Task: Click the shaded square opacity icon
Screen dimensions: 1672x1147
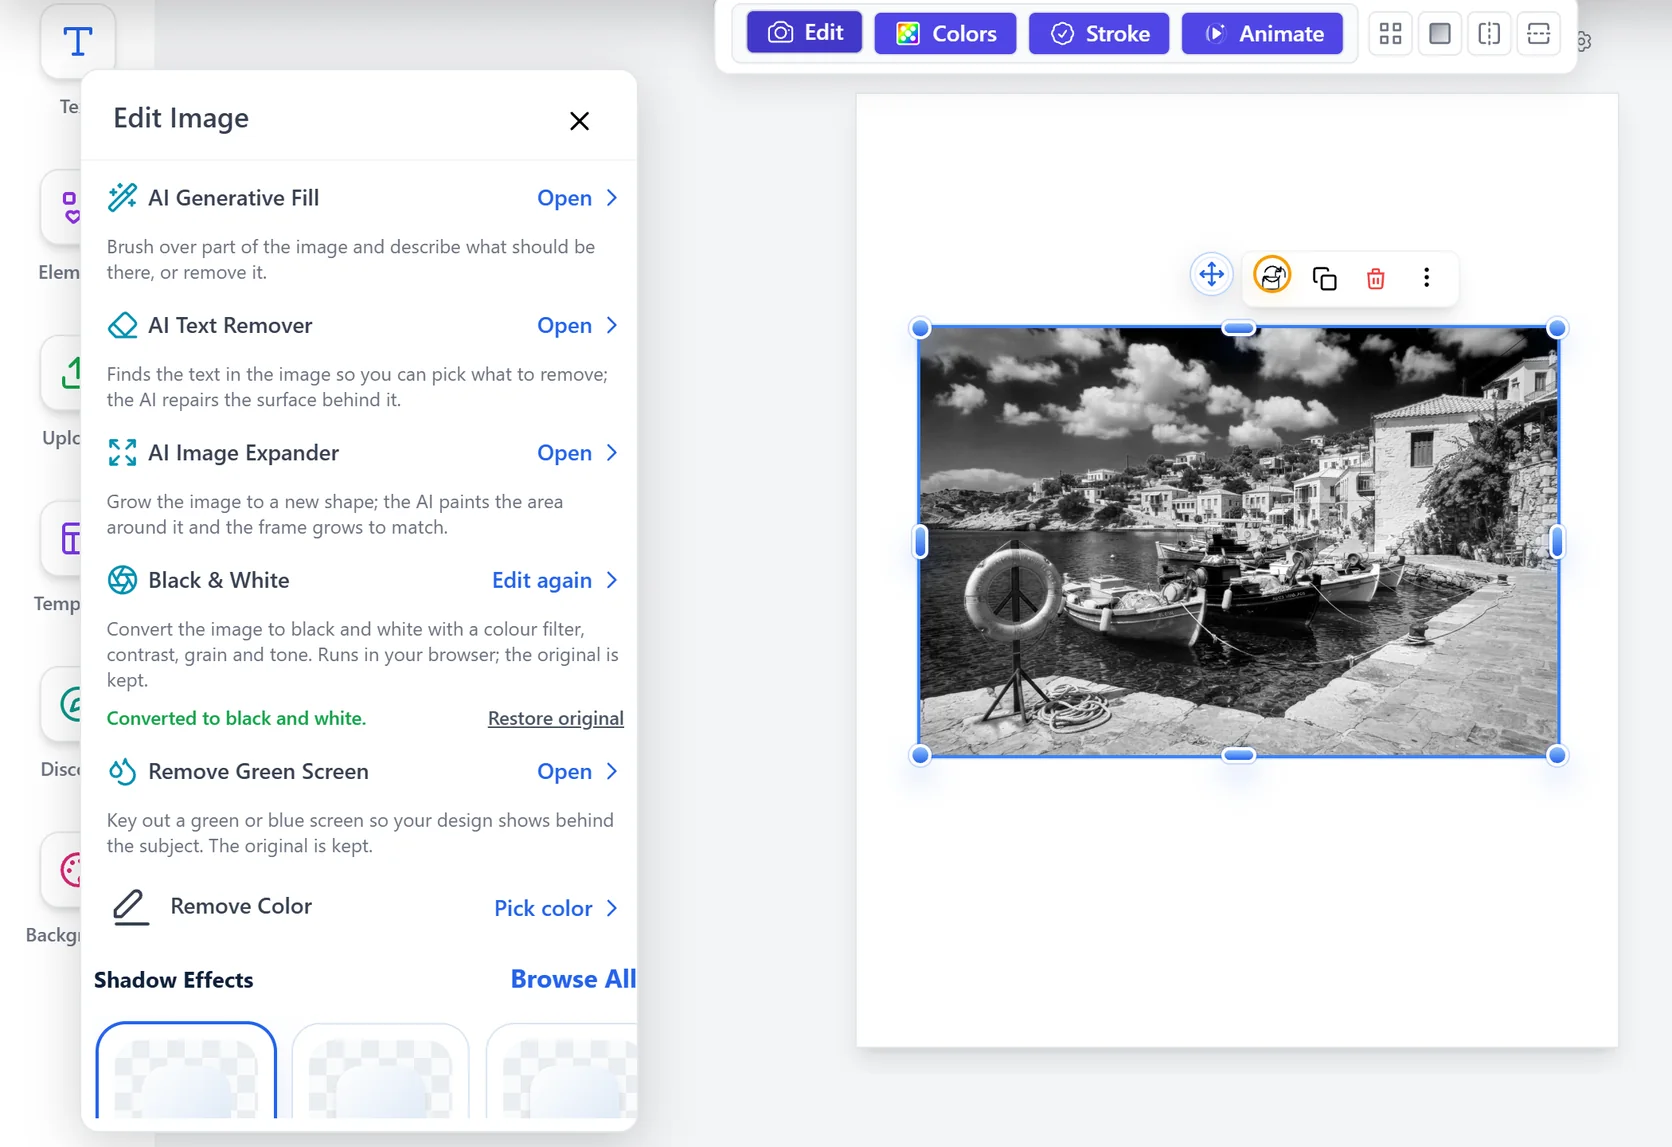Action: (1440, 34)
